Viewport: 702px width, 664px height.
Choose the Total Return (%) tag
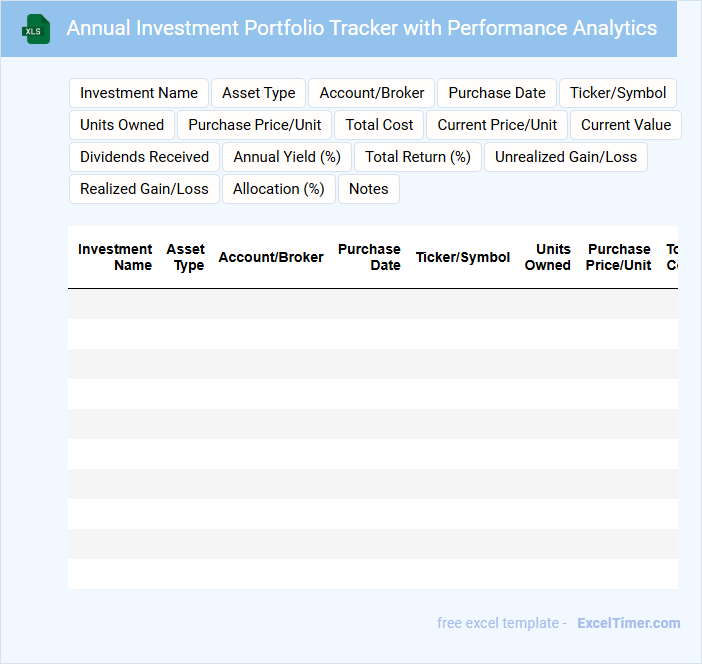418,157
